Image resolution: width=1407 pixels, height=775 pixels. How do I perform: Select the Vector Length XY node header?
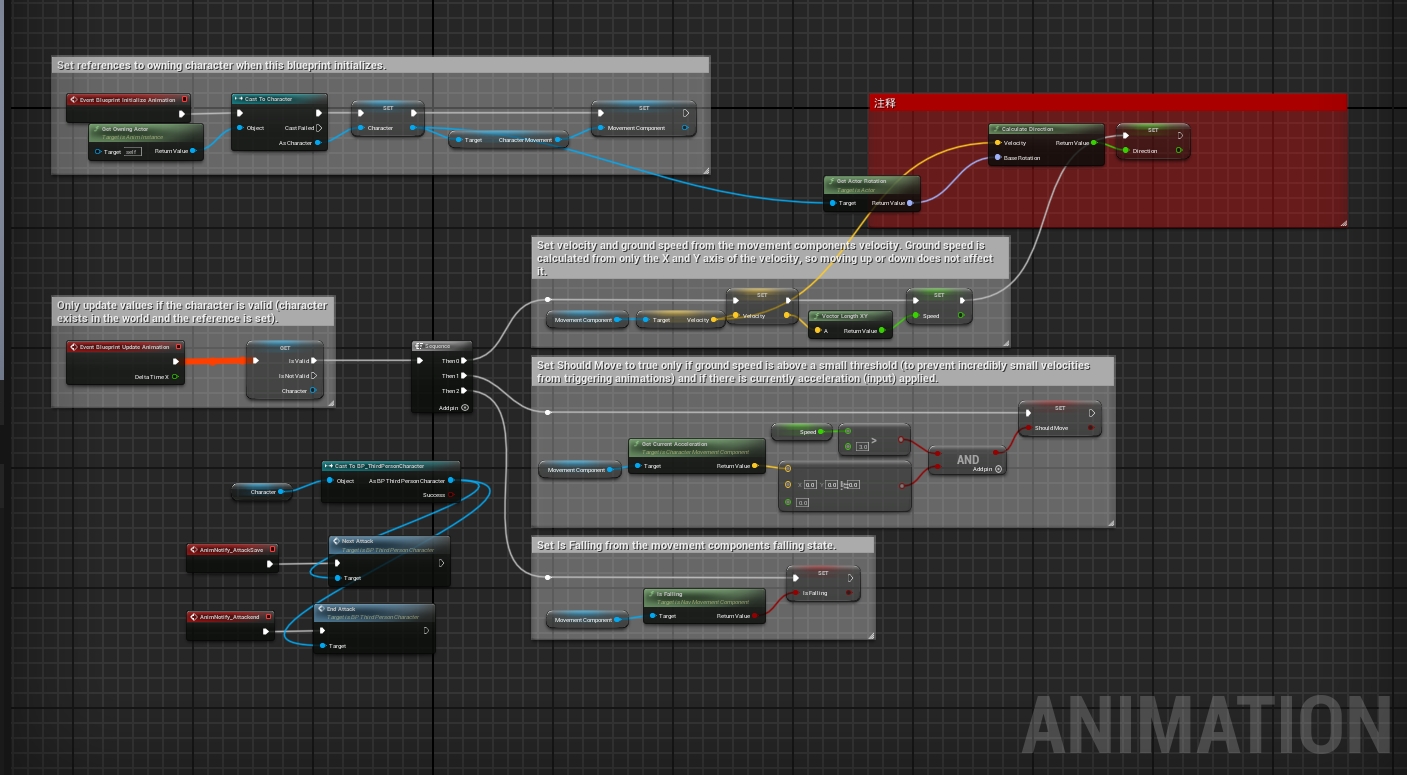[851, 316]
